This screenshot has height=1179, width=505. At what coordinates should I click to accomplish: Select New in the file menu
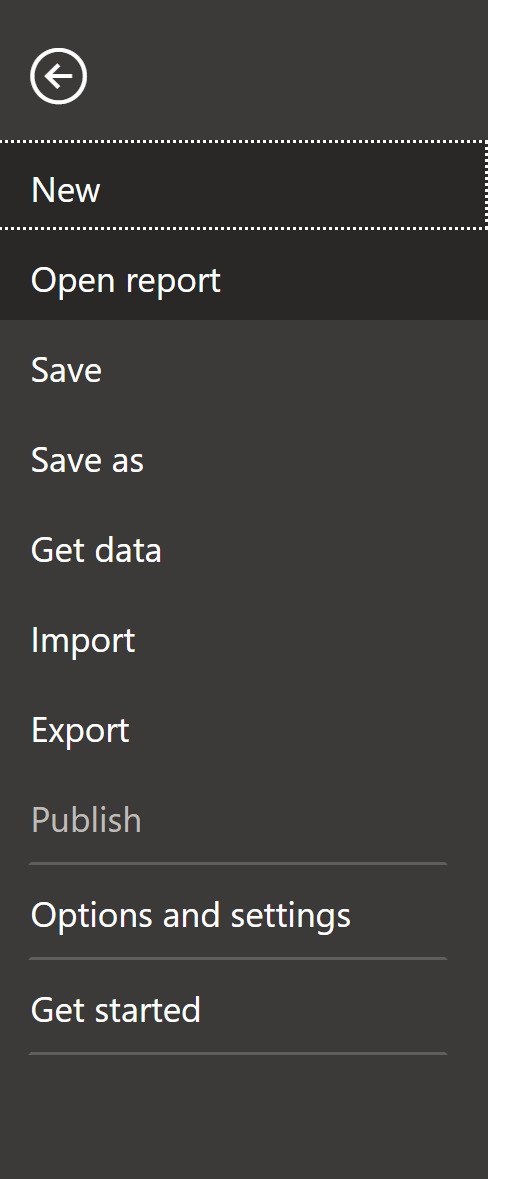243,185
